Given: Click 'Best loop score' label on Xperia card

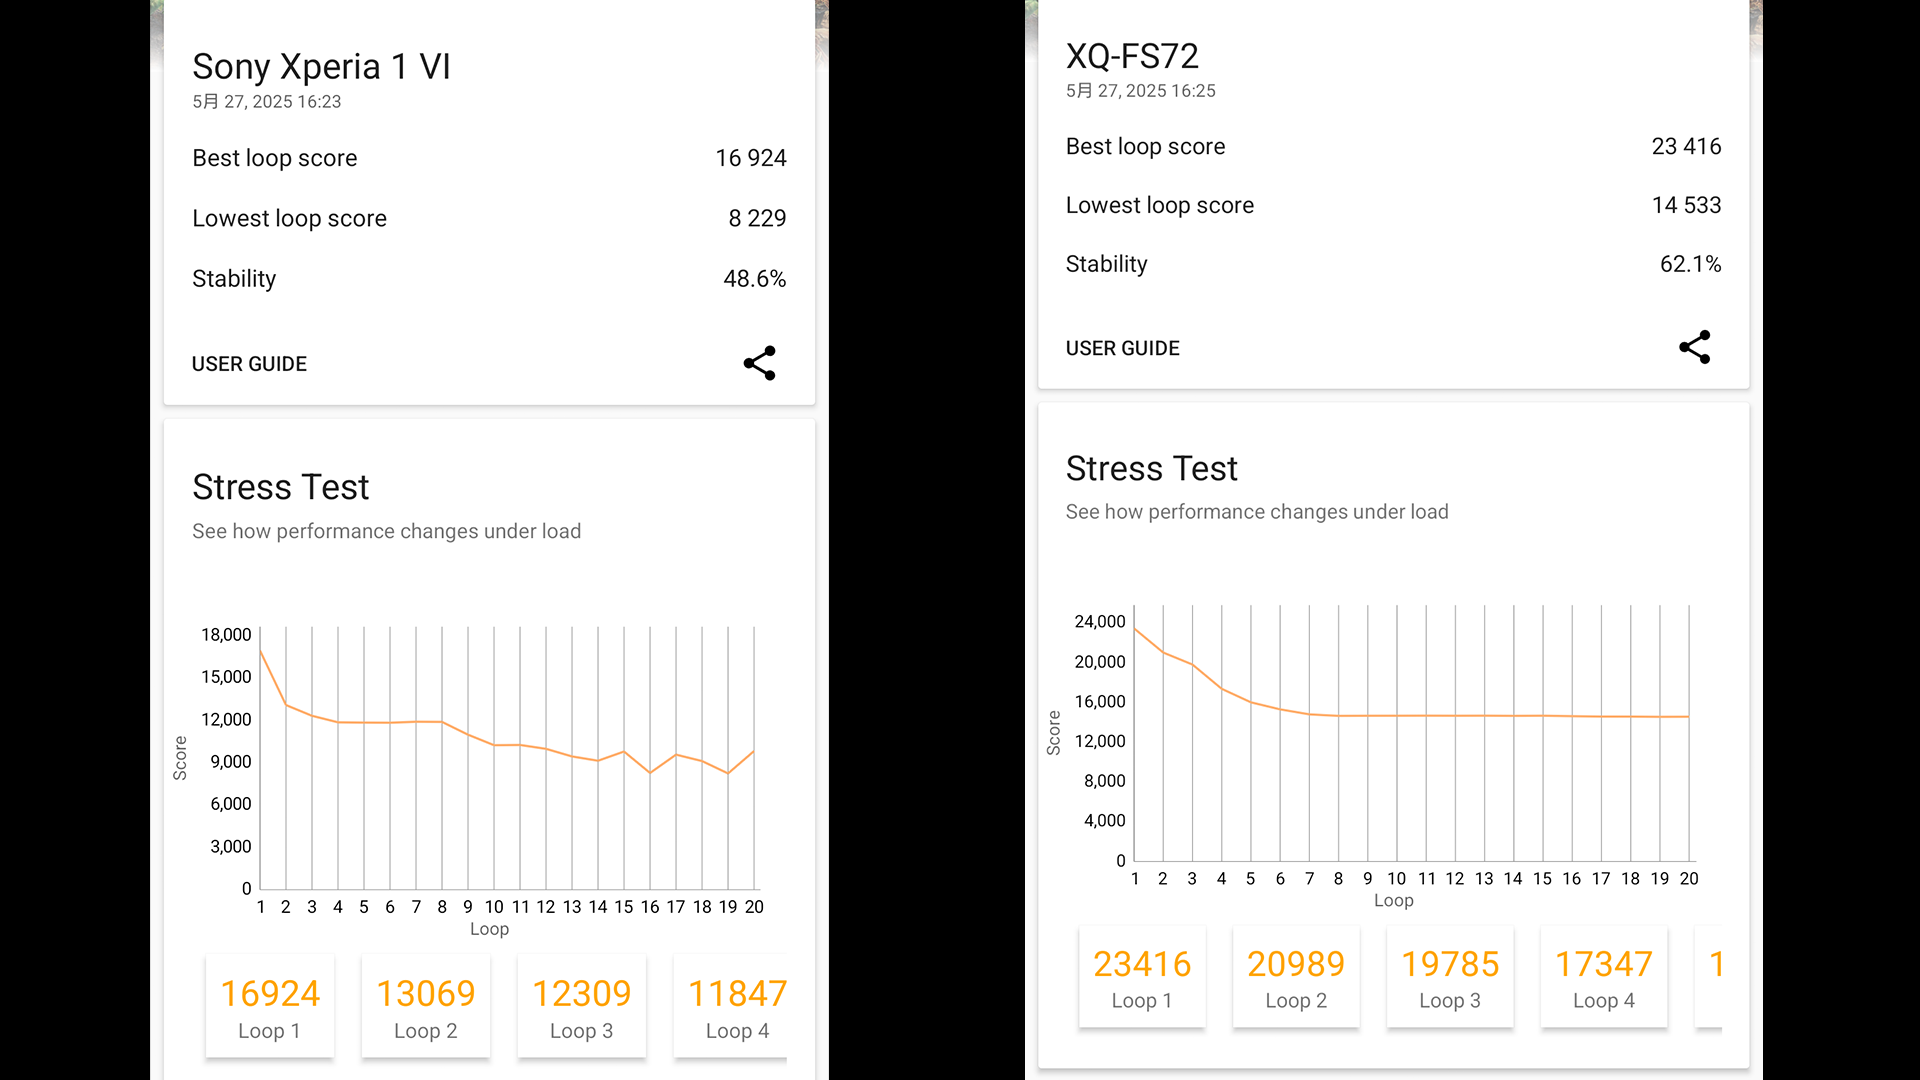Looking at the screenshot, I should tap(274, 158).
